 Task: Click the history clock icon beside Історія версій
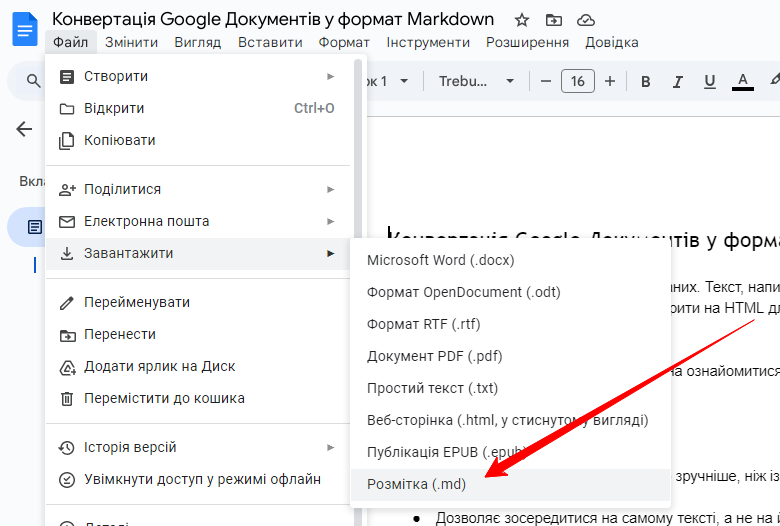click(x=67, y=447)
